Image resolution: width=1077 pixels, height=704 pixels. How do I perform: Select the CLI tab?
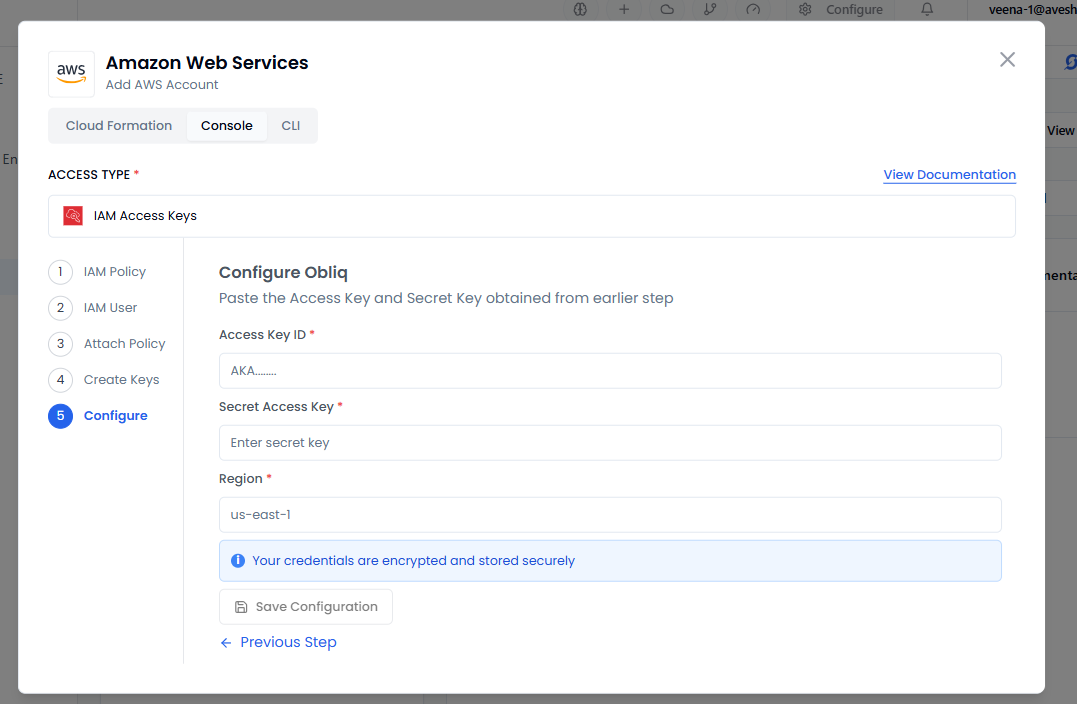click(x=290, y=126)
